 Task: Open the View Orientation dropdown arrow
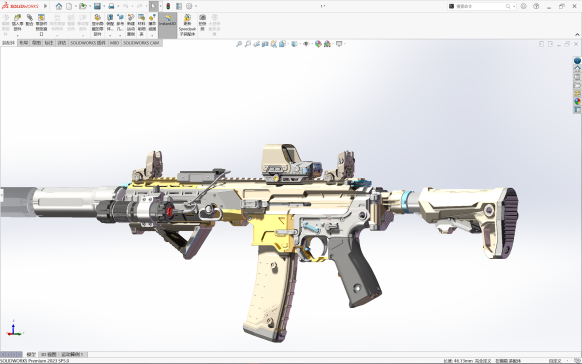pyautogui.click(x=287, y=44)
